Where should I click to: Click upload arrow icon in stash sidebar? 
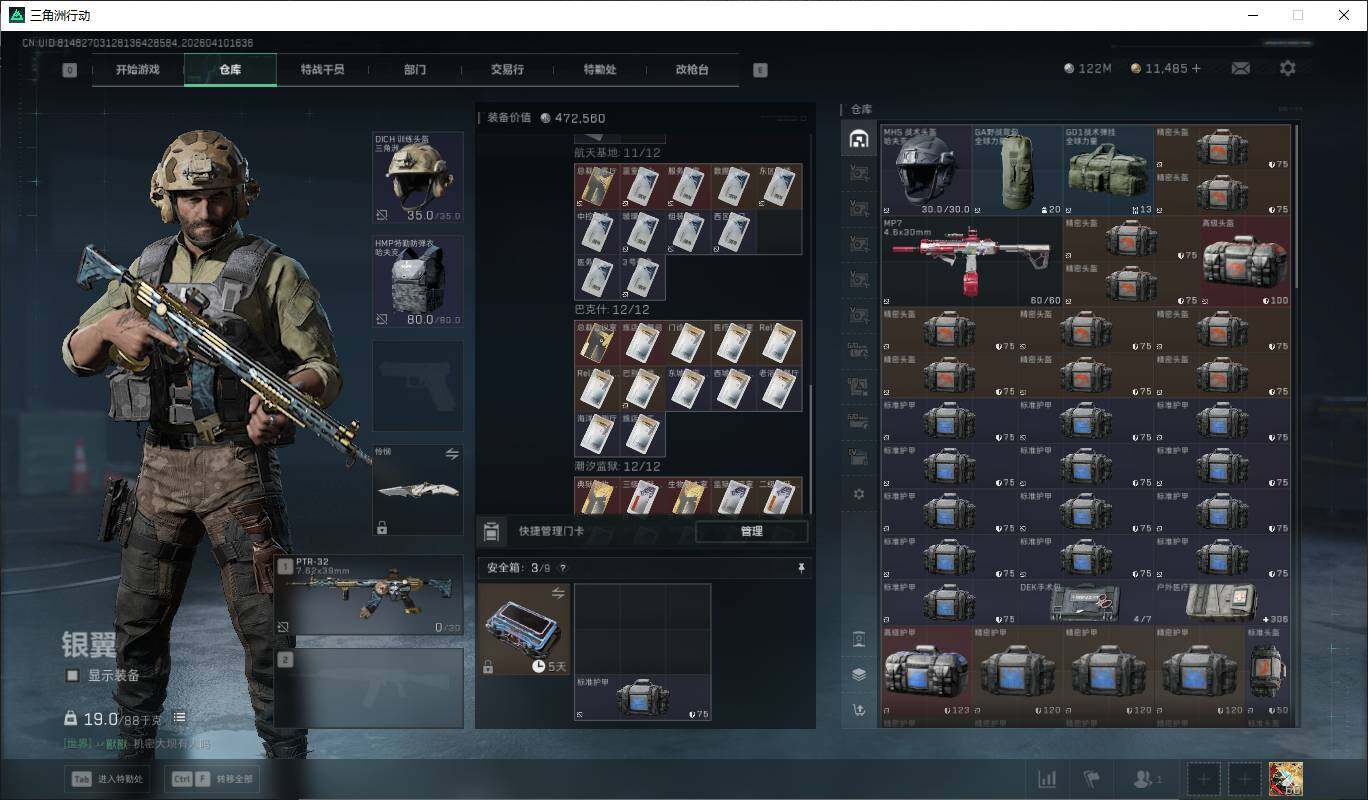tap(858, 710)
